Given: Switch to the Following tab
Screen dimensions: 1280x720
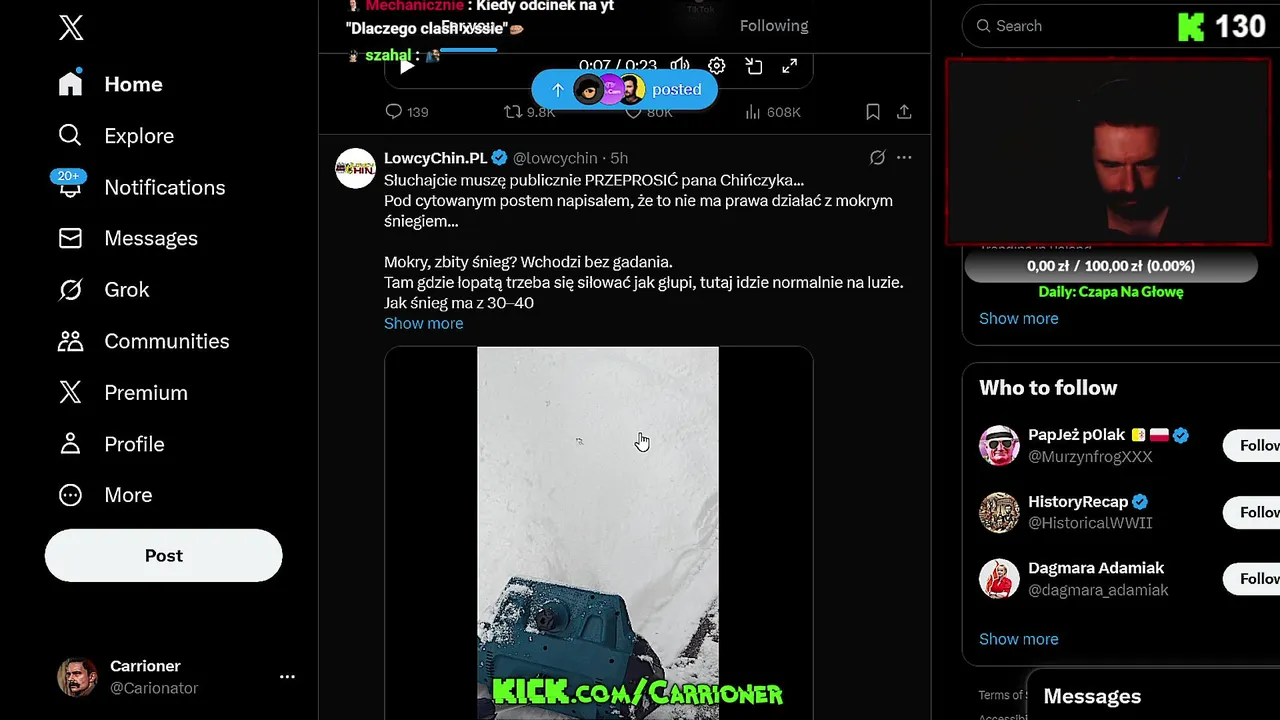Looking at the screenshot, I should pos(774,26).
